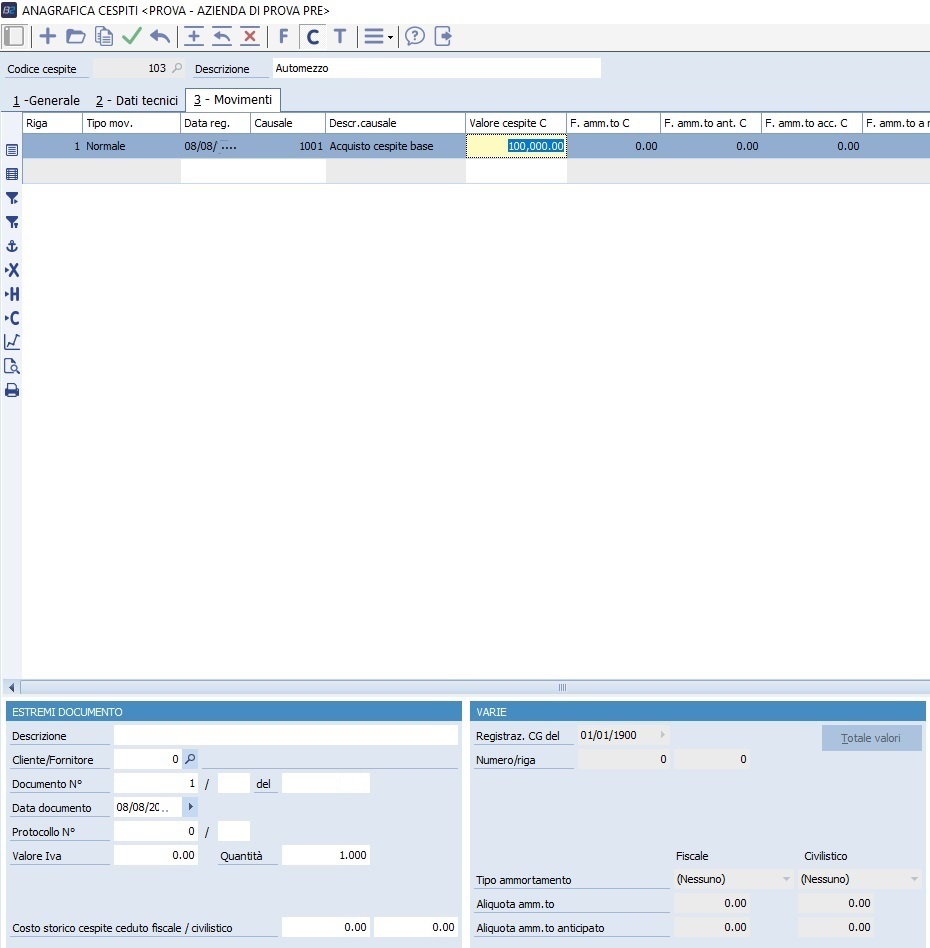Click the anchor icon in grid sidebar
Image resolution: width=930 pixels, height=948 pixels.
coord(12,246)
